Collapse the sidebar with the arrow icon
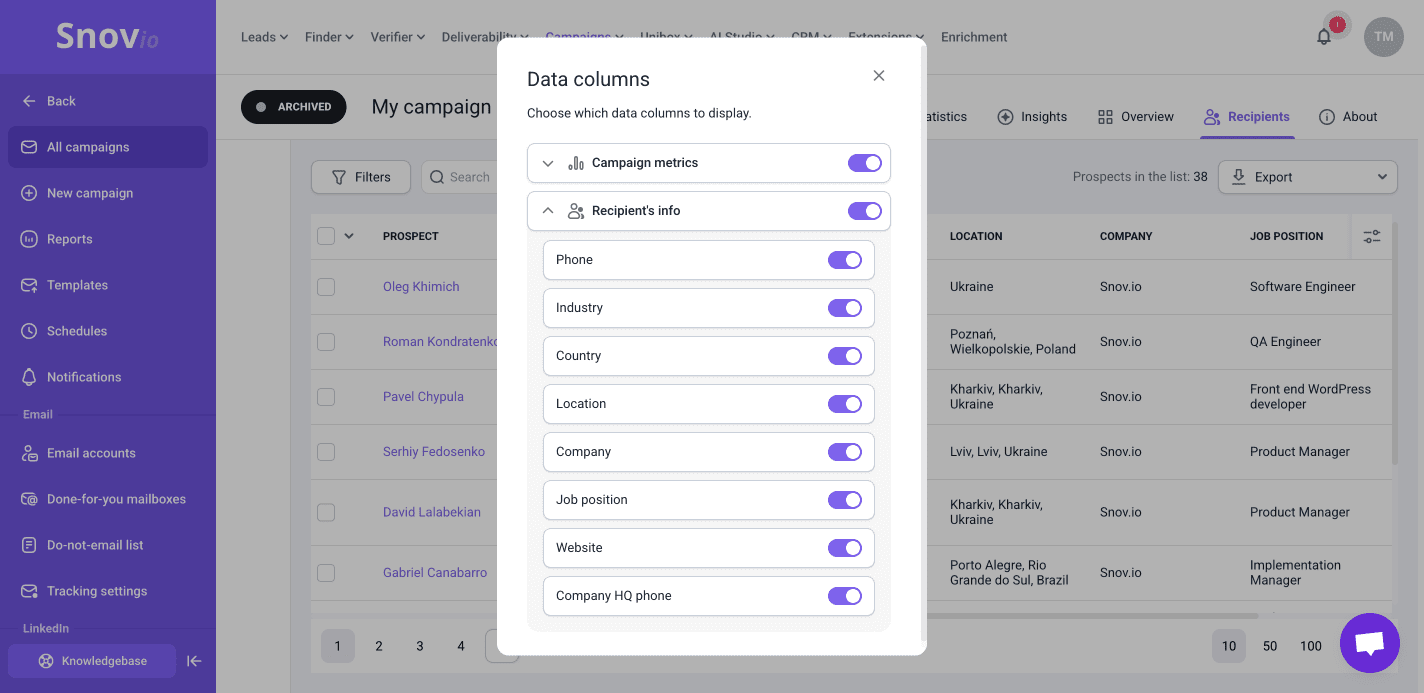 (x=195, y=661)
